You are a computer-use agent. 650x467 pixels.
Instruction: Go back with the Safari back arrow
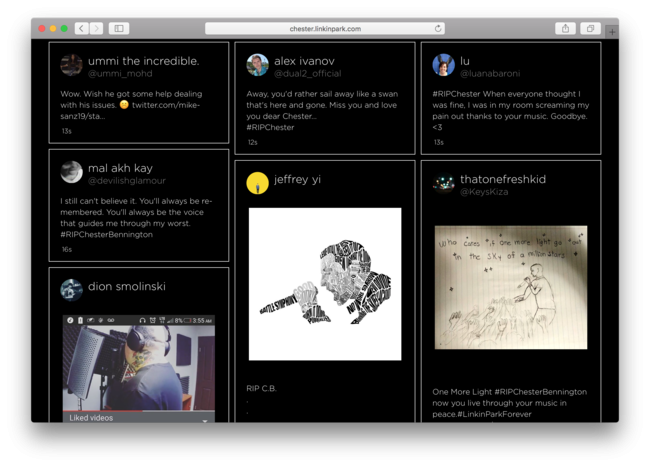click(x=82, y=29)
